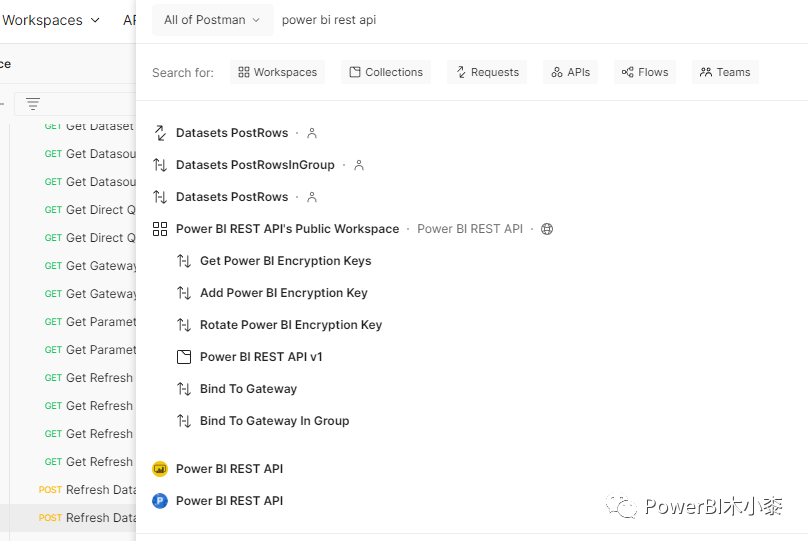The width and height of the screenshot is (808, 541).
Task: Click request icon beside Get Power BI Encryption Keys
Action: coord(184,261)
